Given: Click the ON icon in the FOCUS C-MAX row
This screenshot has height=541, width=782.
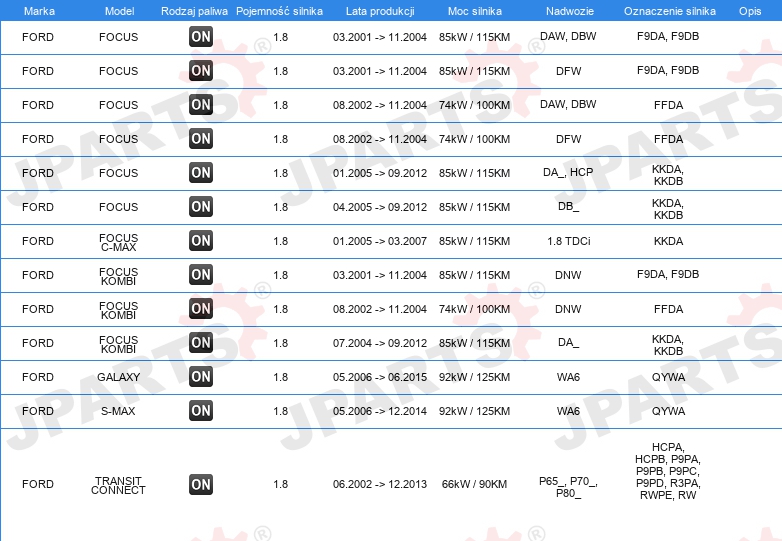Looking at the screenshot, I should [x=201, y=240].
